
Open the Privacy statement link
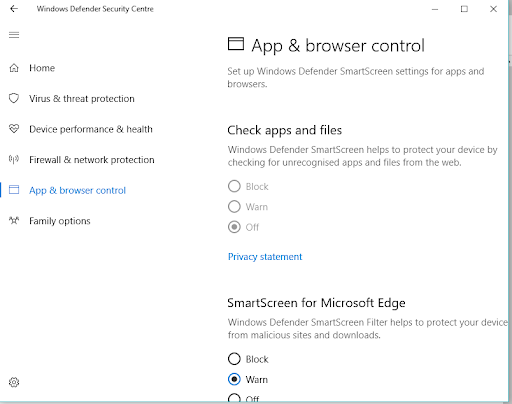click(265, 257)
